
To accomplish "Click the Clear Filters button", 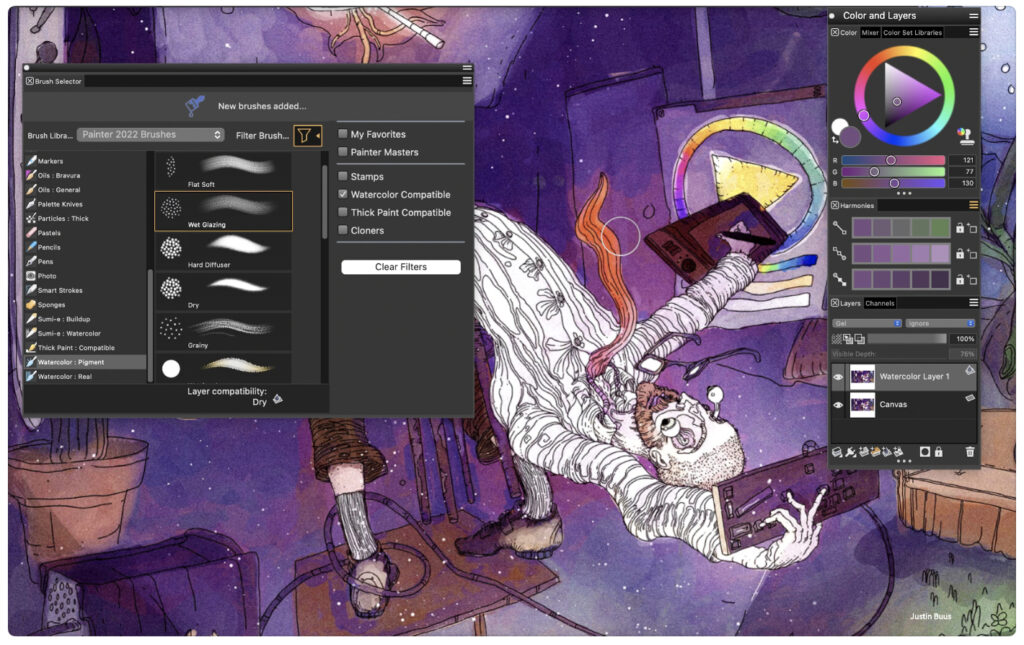I will pos(400,266).
